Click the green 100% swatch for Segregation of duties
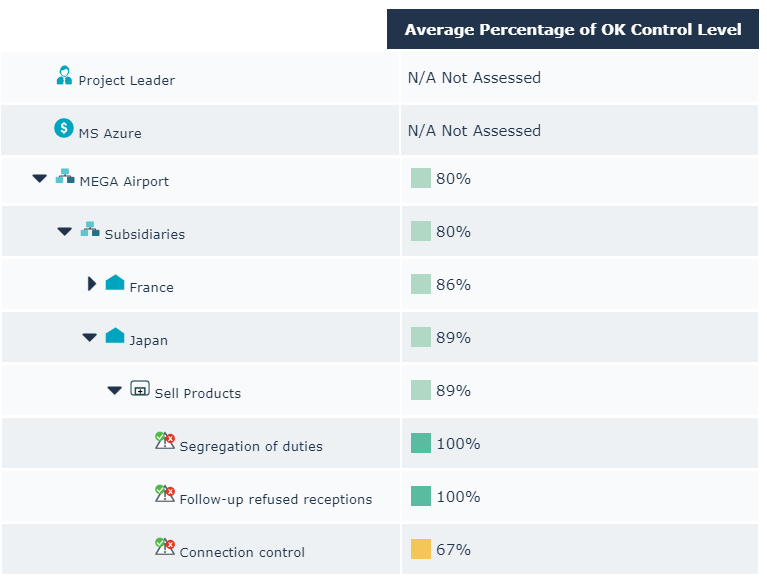This screenshot has width=767, height=584. pyautogui.click(x=421, y=443)
